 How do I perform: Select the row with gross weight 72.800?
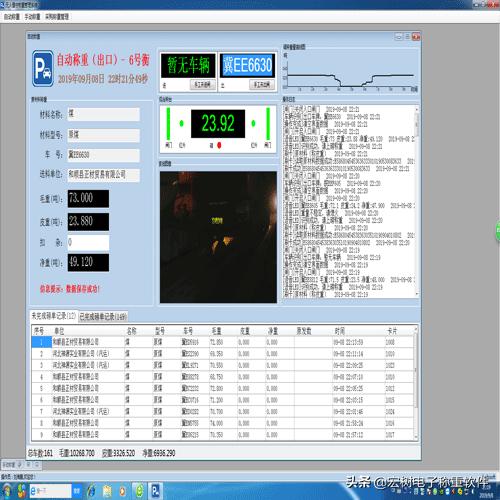(223, 388)
